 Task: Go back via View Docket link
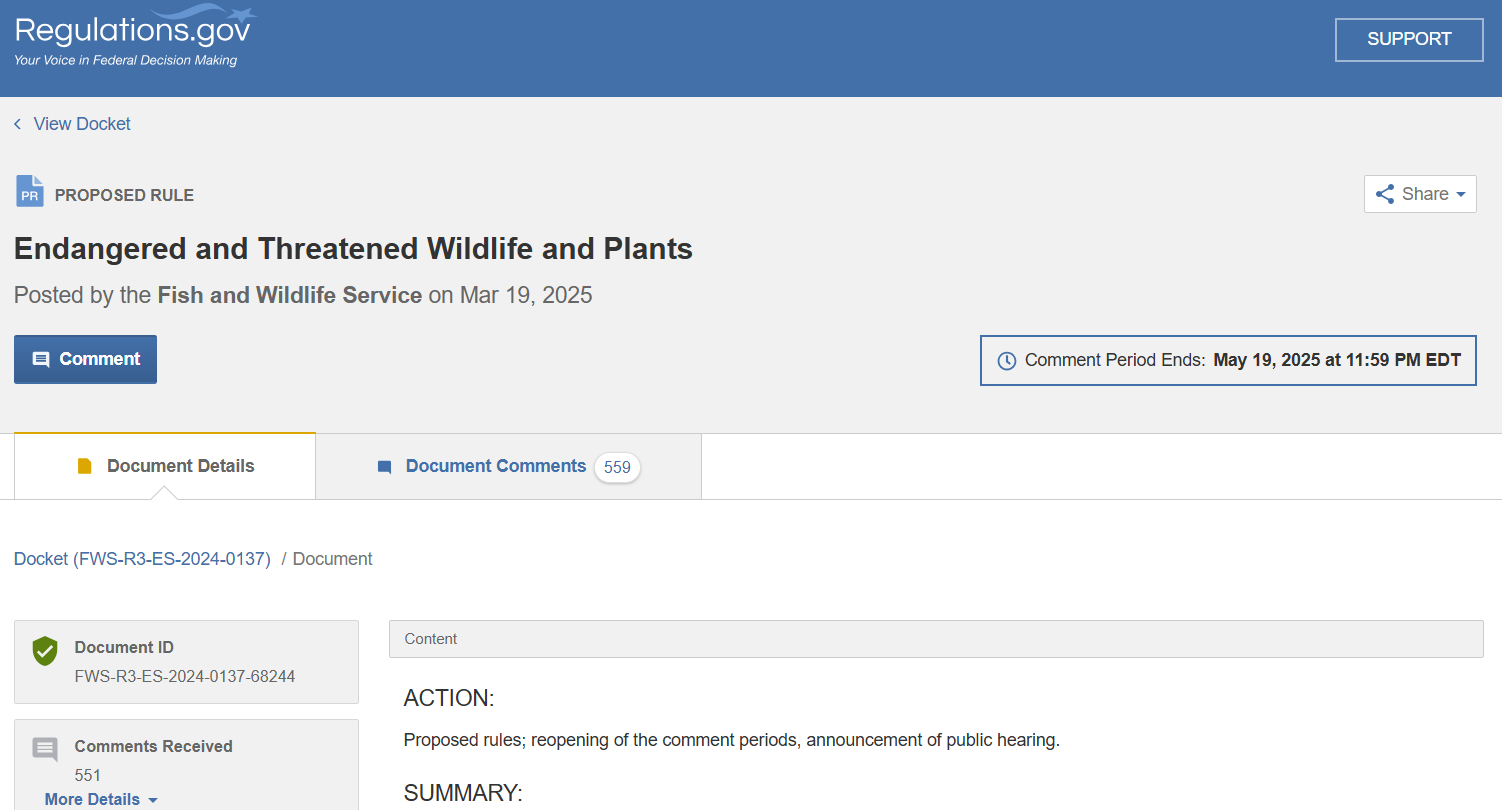click(82, 124)
